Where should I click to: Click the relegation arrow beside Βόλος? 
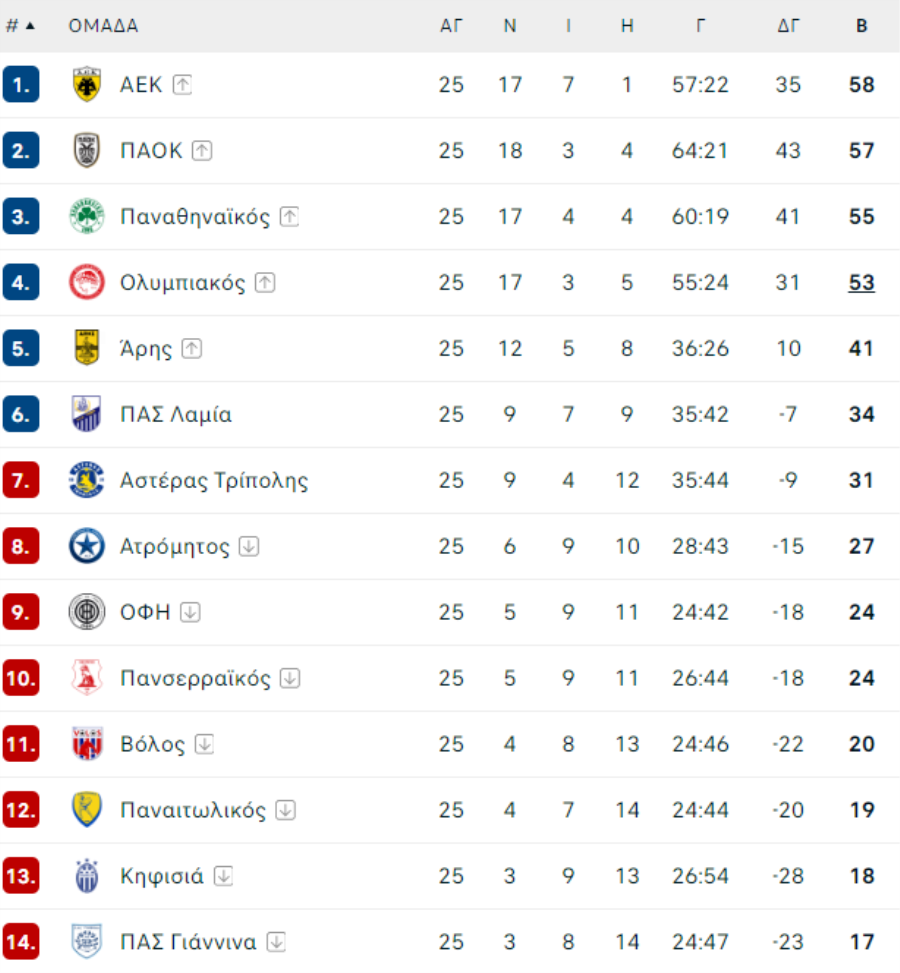point(205,744)
